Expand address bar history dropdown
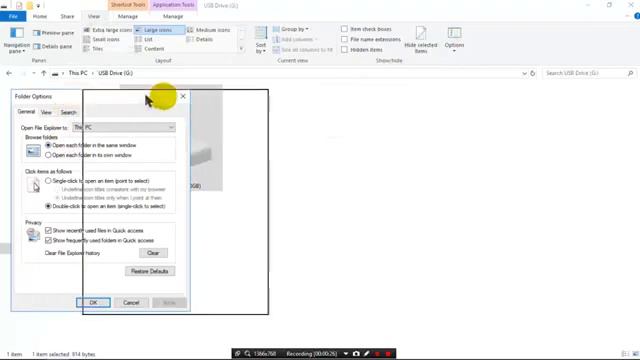 click(524, 73)
